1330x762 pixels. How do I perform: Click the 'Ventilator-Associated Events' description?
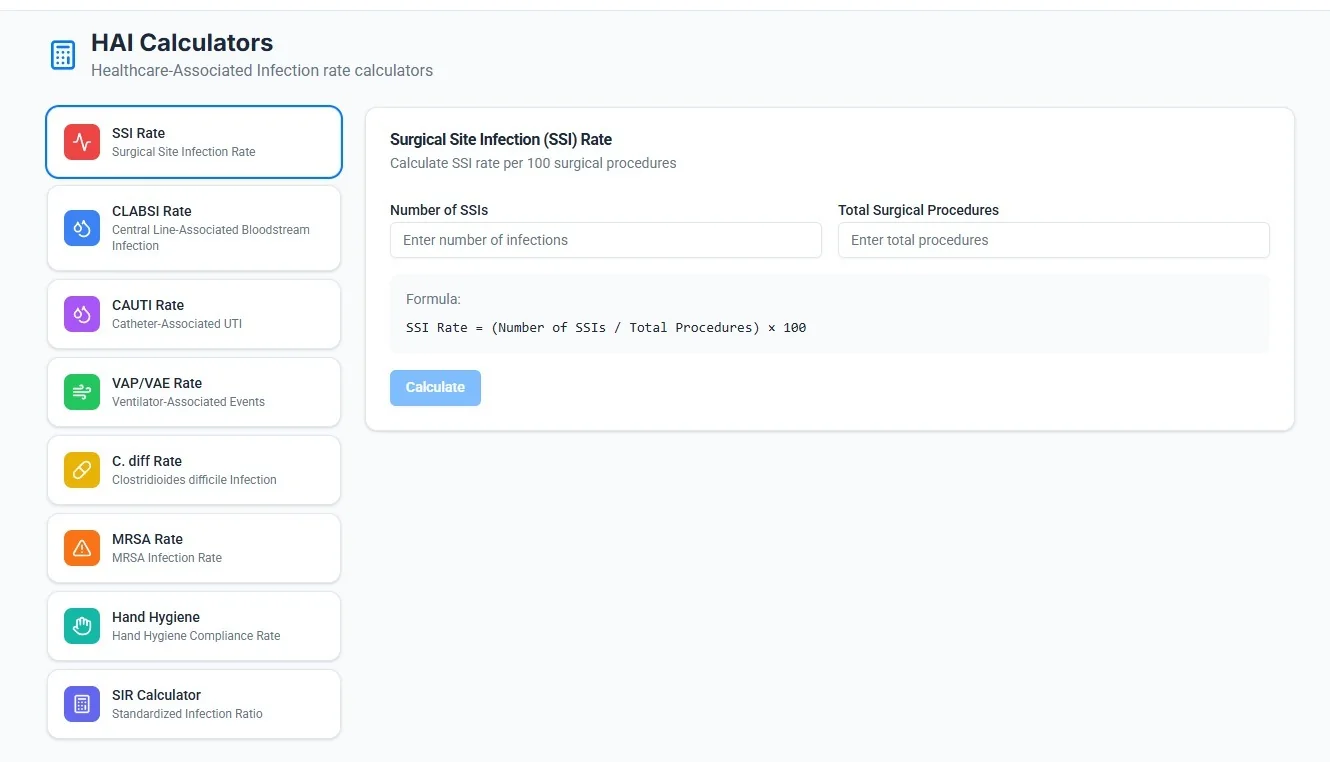pos(188,402)
